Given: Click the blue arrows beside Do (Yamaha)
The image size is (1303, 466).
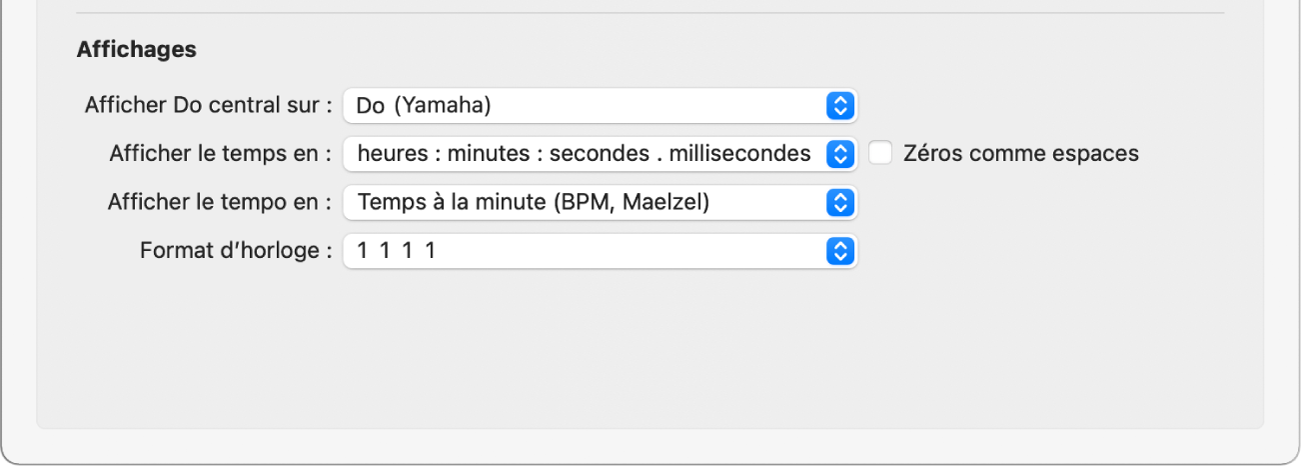Looking at the screenshot, I should (841, 105).
